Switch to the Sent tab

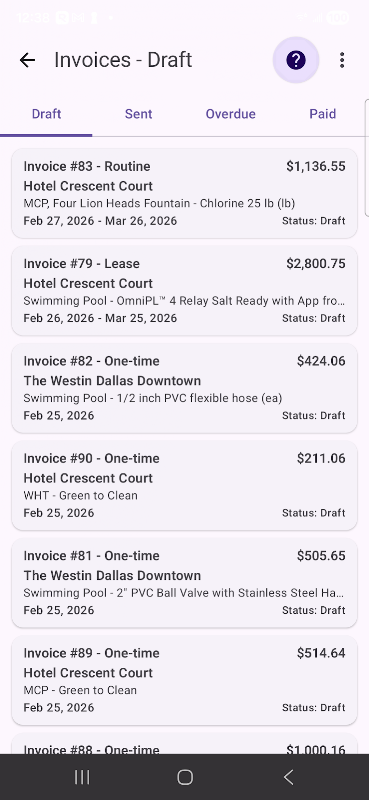(138, 114)
